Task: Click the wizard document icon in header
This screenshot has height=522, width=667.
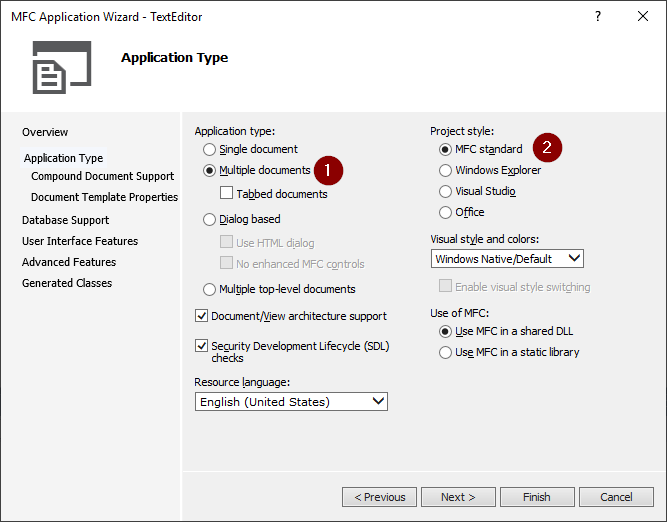Action: [61, 68]
